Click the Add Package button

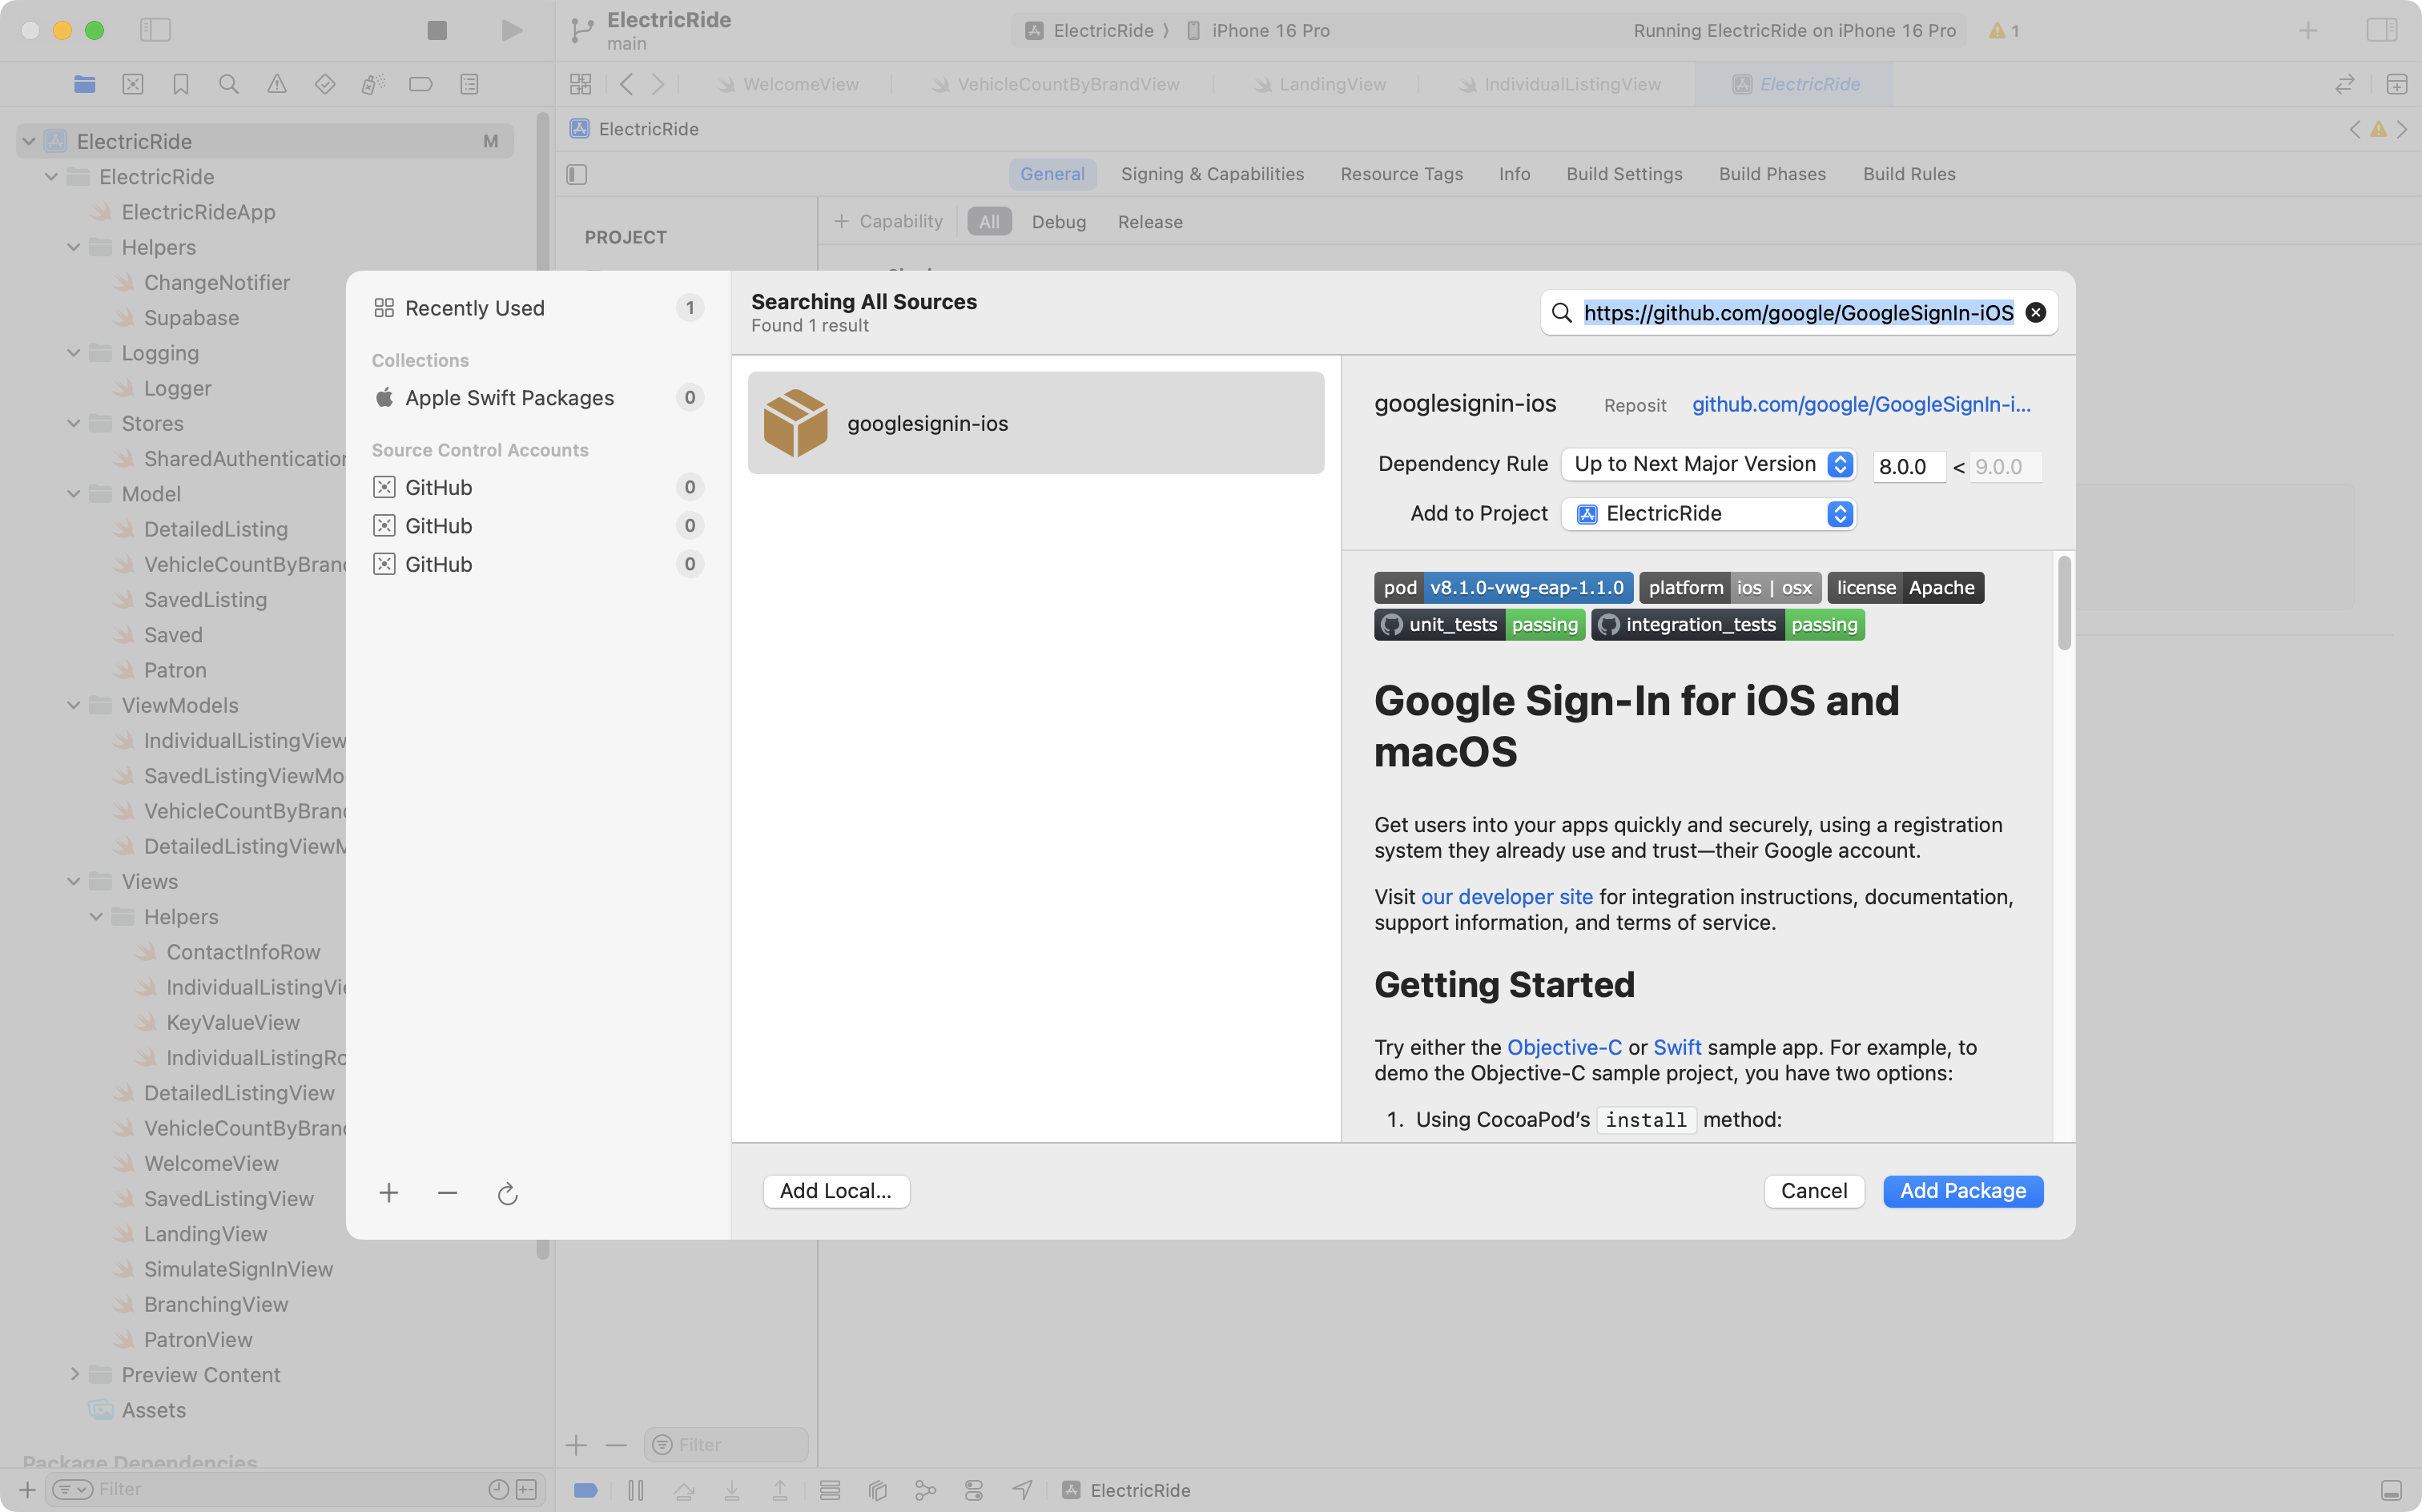coord(1962,1191)
